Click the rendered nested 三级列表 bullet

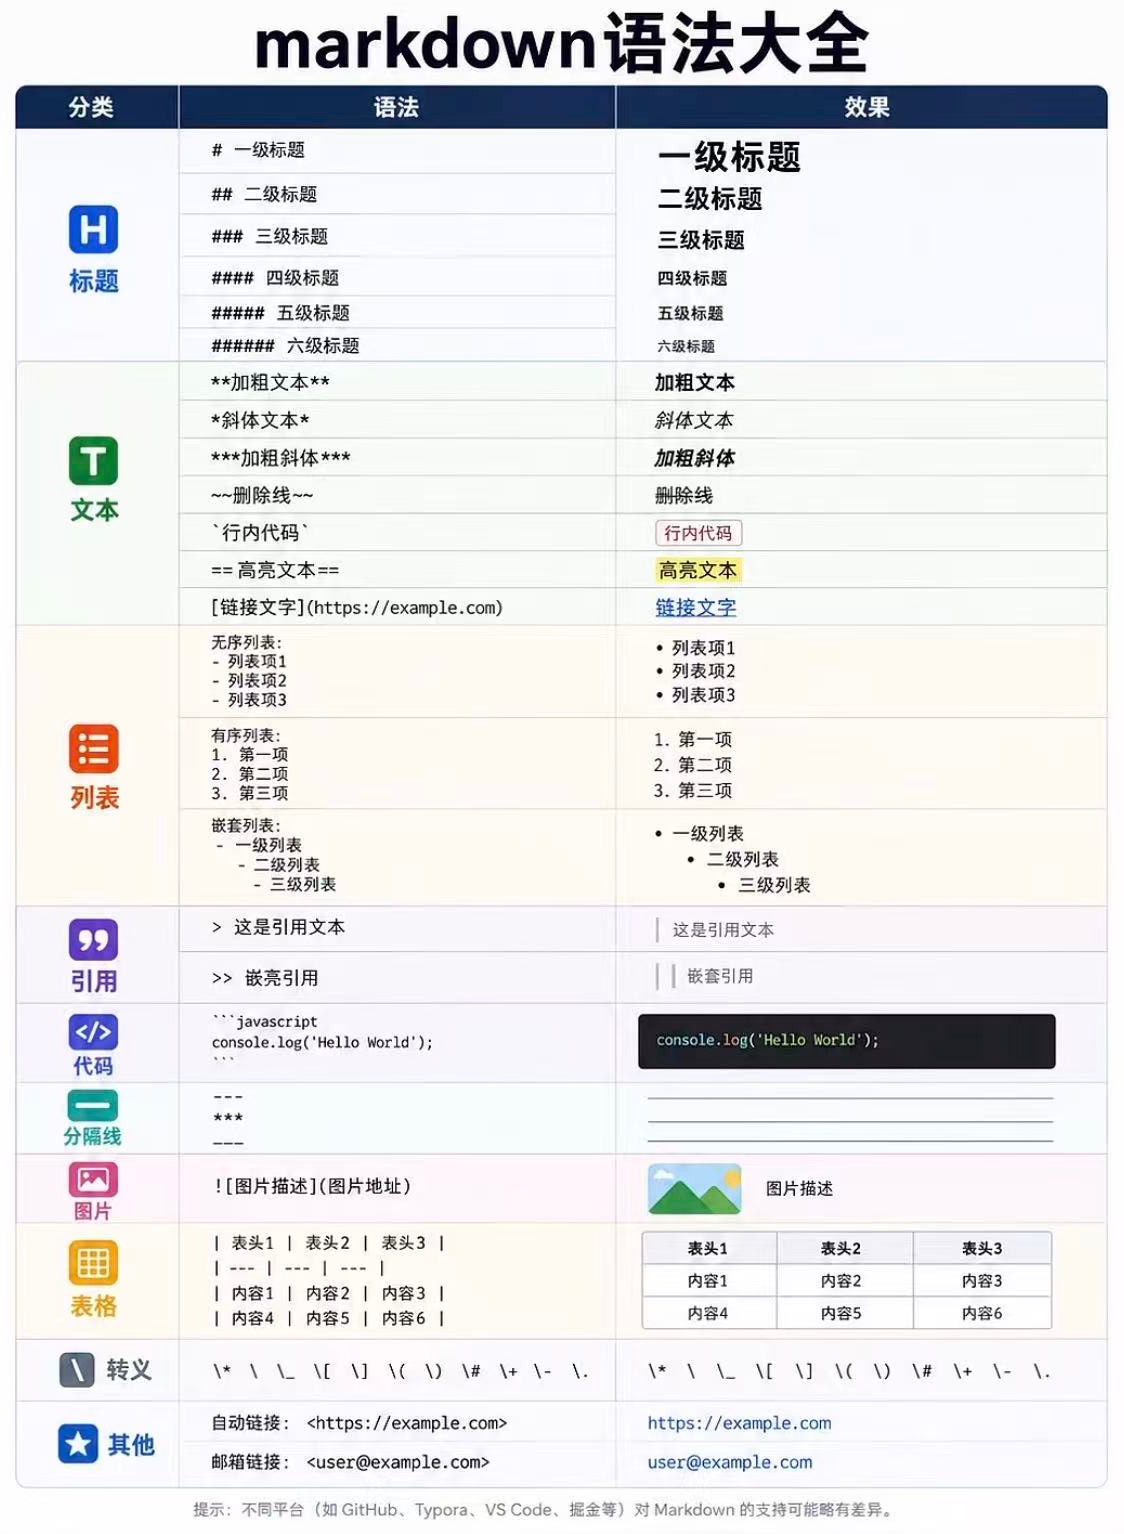pos(765,885)
